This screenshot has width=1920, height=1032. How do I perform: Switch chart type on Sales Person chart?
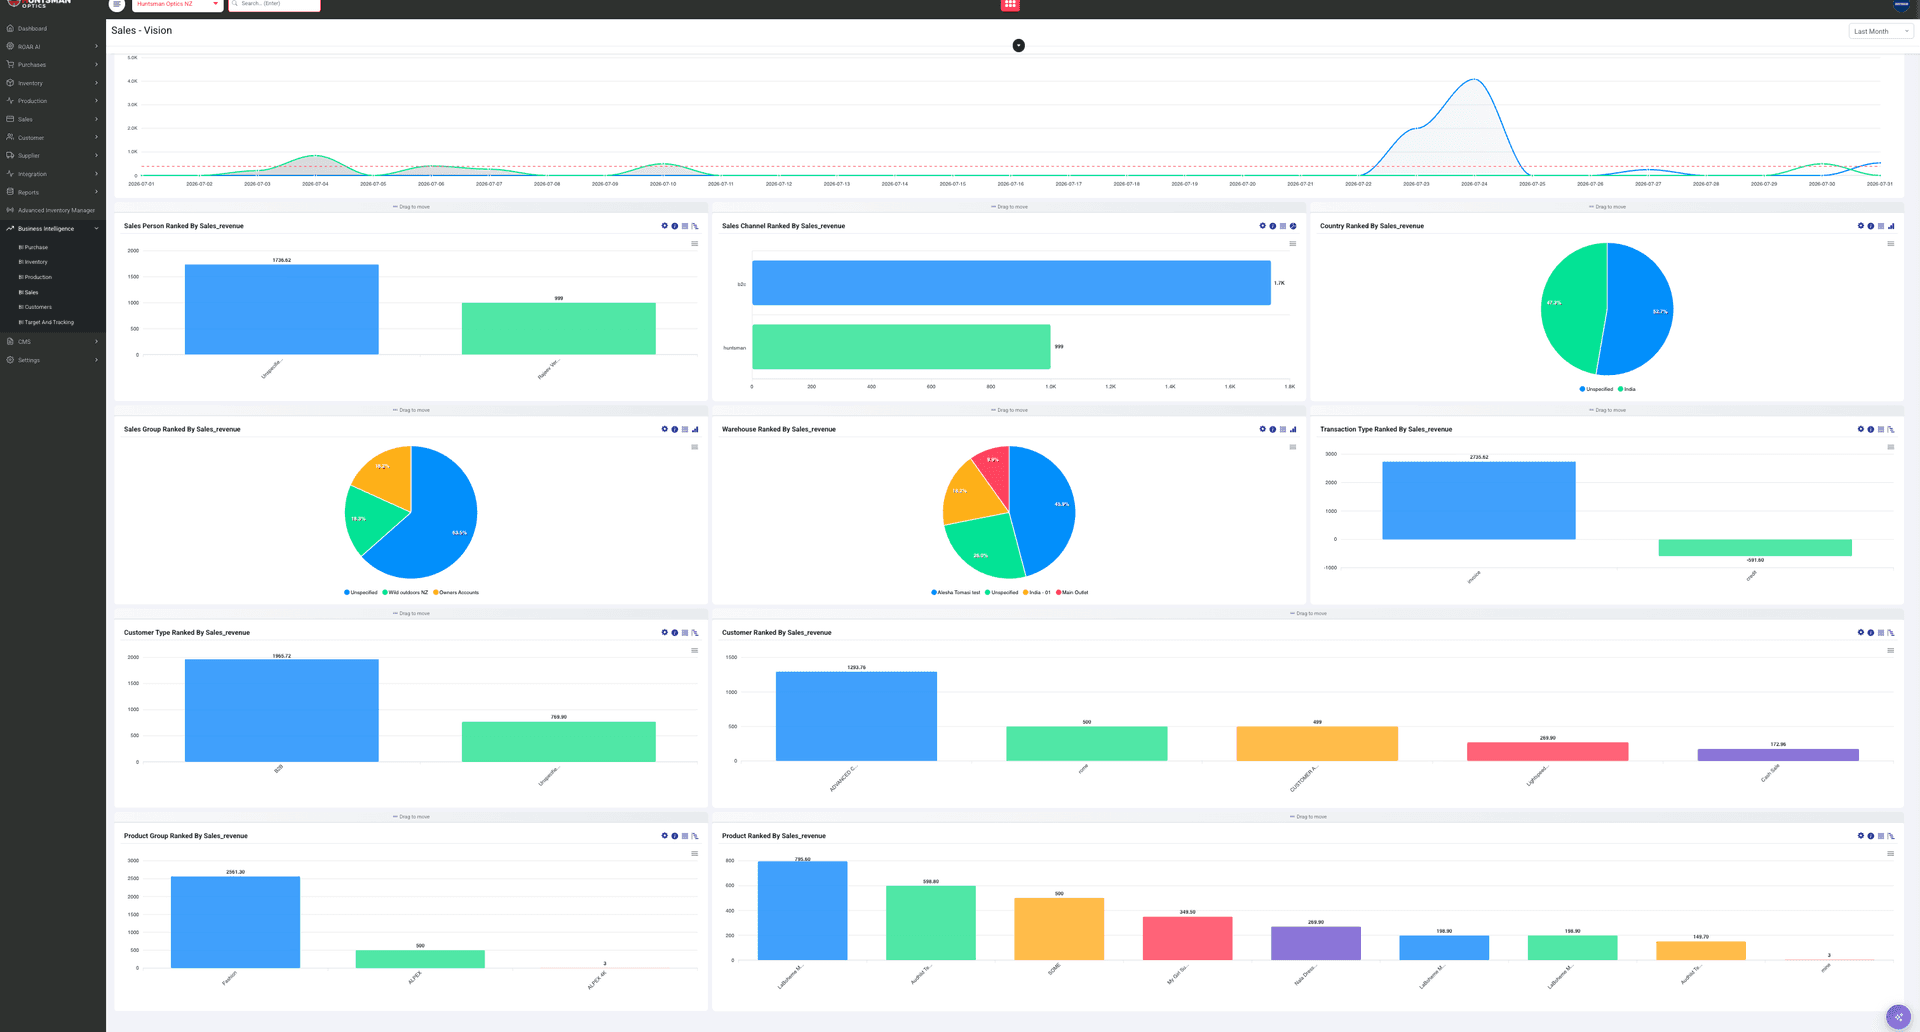(x=695, y=226)
